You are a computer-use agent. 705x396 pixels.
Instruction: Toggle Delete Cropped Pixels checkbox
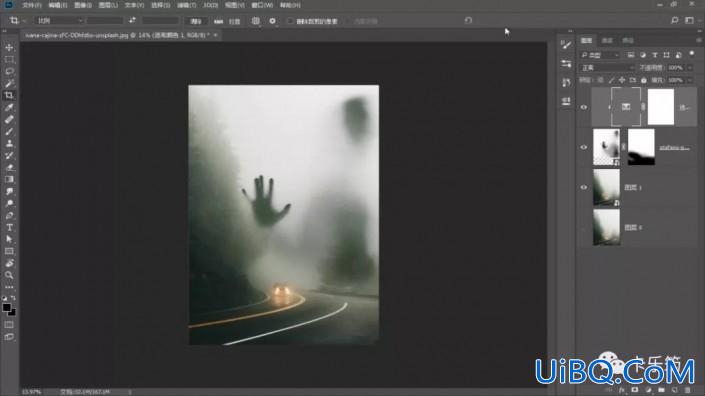290,21
